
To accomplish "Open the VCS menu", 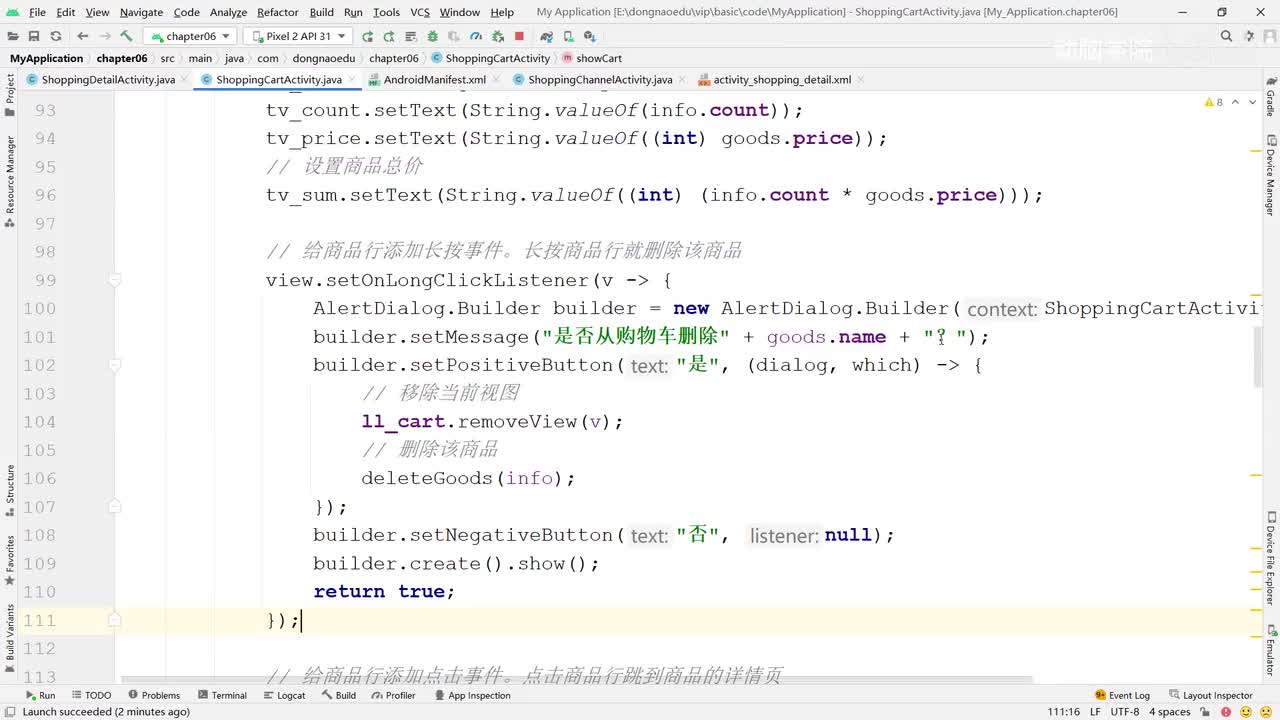I will pyautogui.click(x=420, y=12).
